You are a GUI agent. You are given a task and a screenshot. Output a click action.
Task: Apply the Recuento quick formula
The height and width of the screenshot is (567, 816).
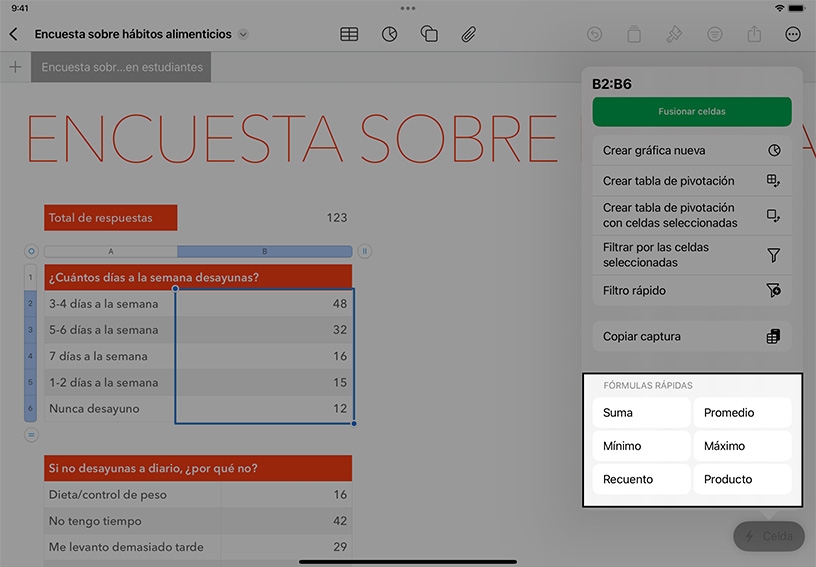(641, 479)
